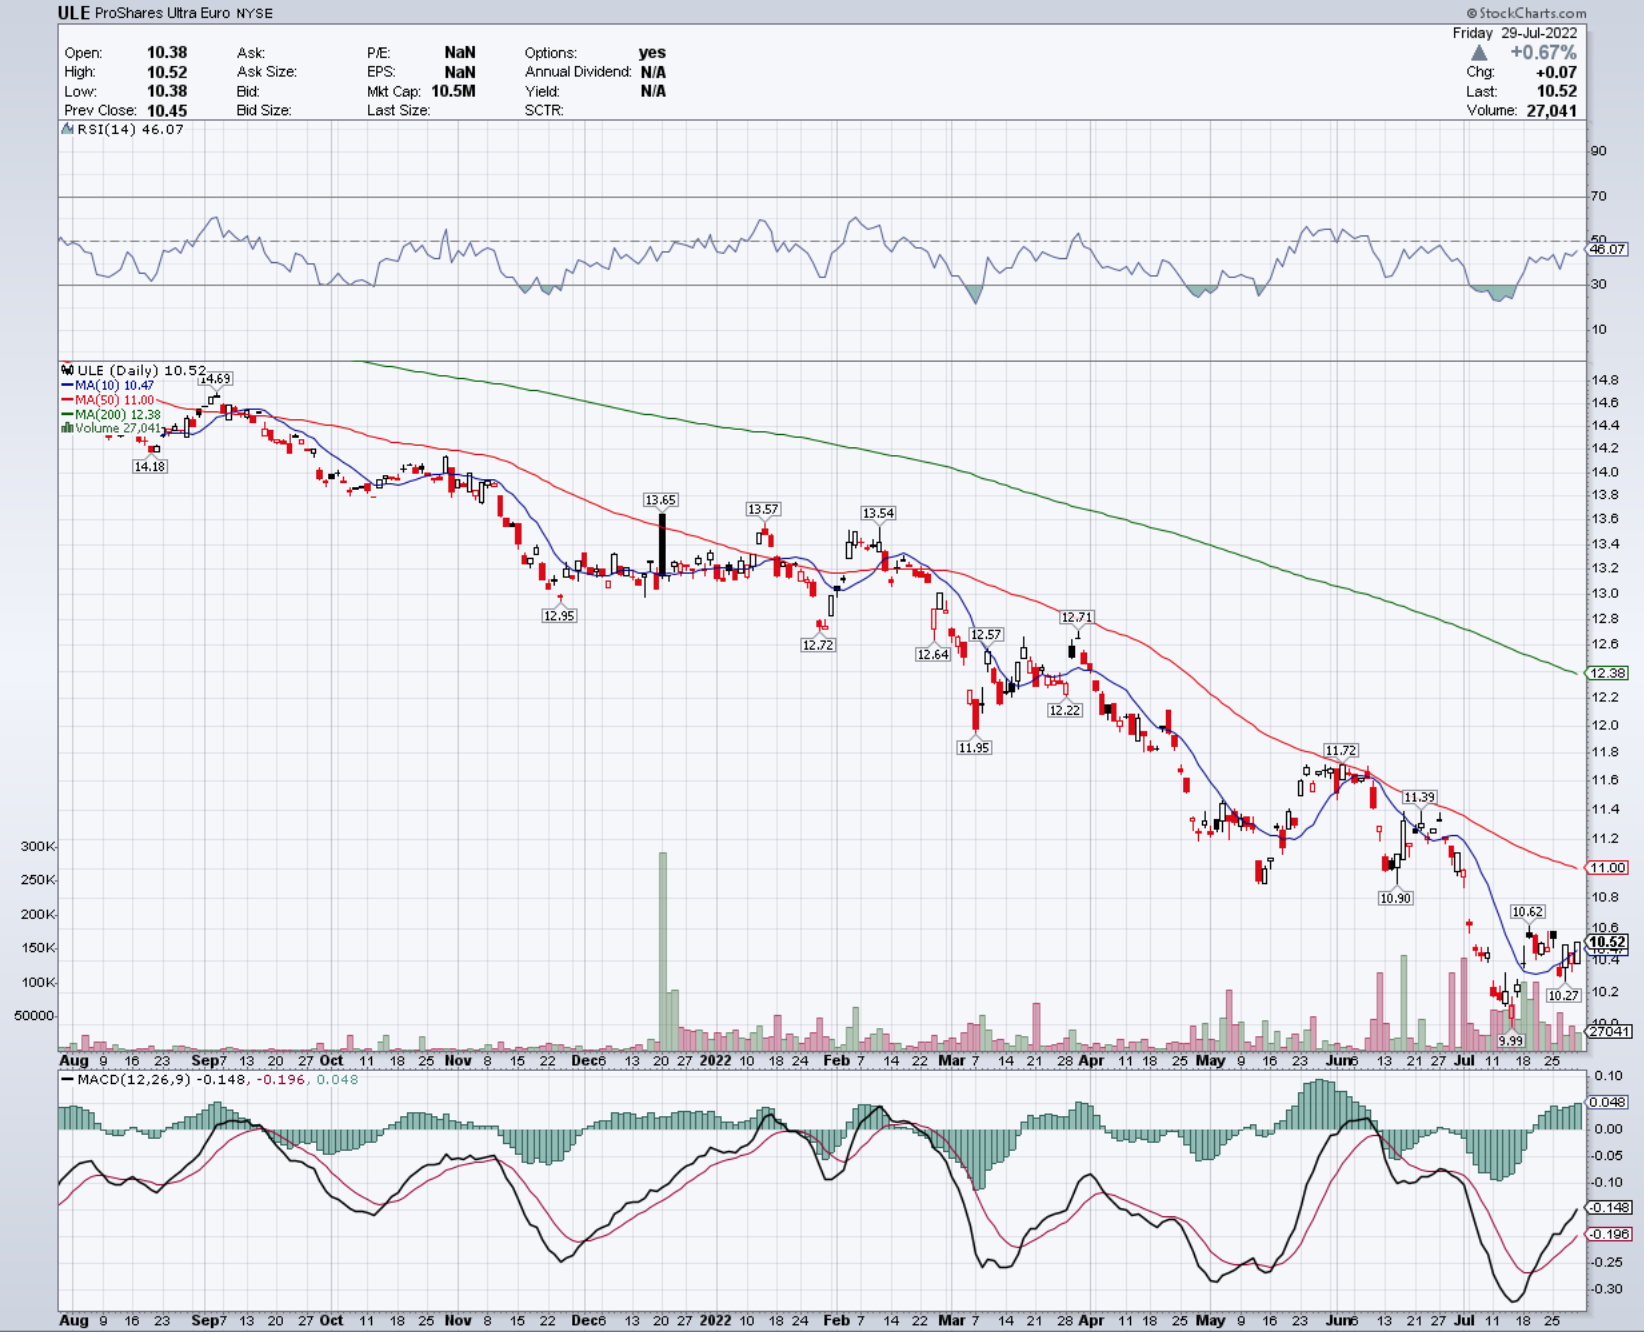This screenshot has width=1644, height=1334.
Task: Click the MA(200) 12.38 legend entry
Action: 117,414
